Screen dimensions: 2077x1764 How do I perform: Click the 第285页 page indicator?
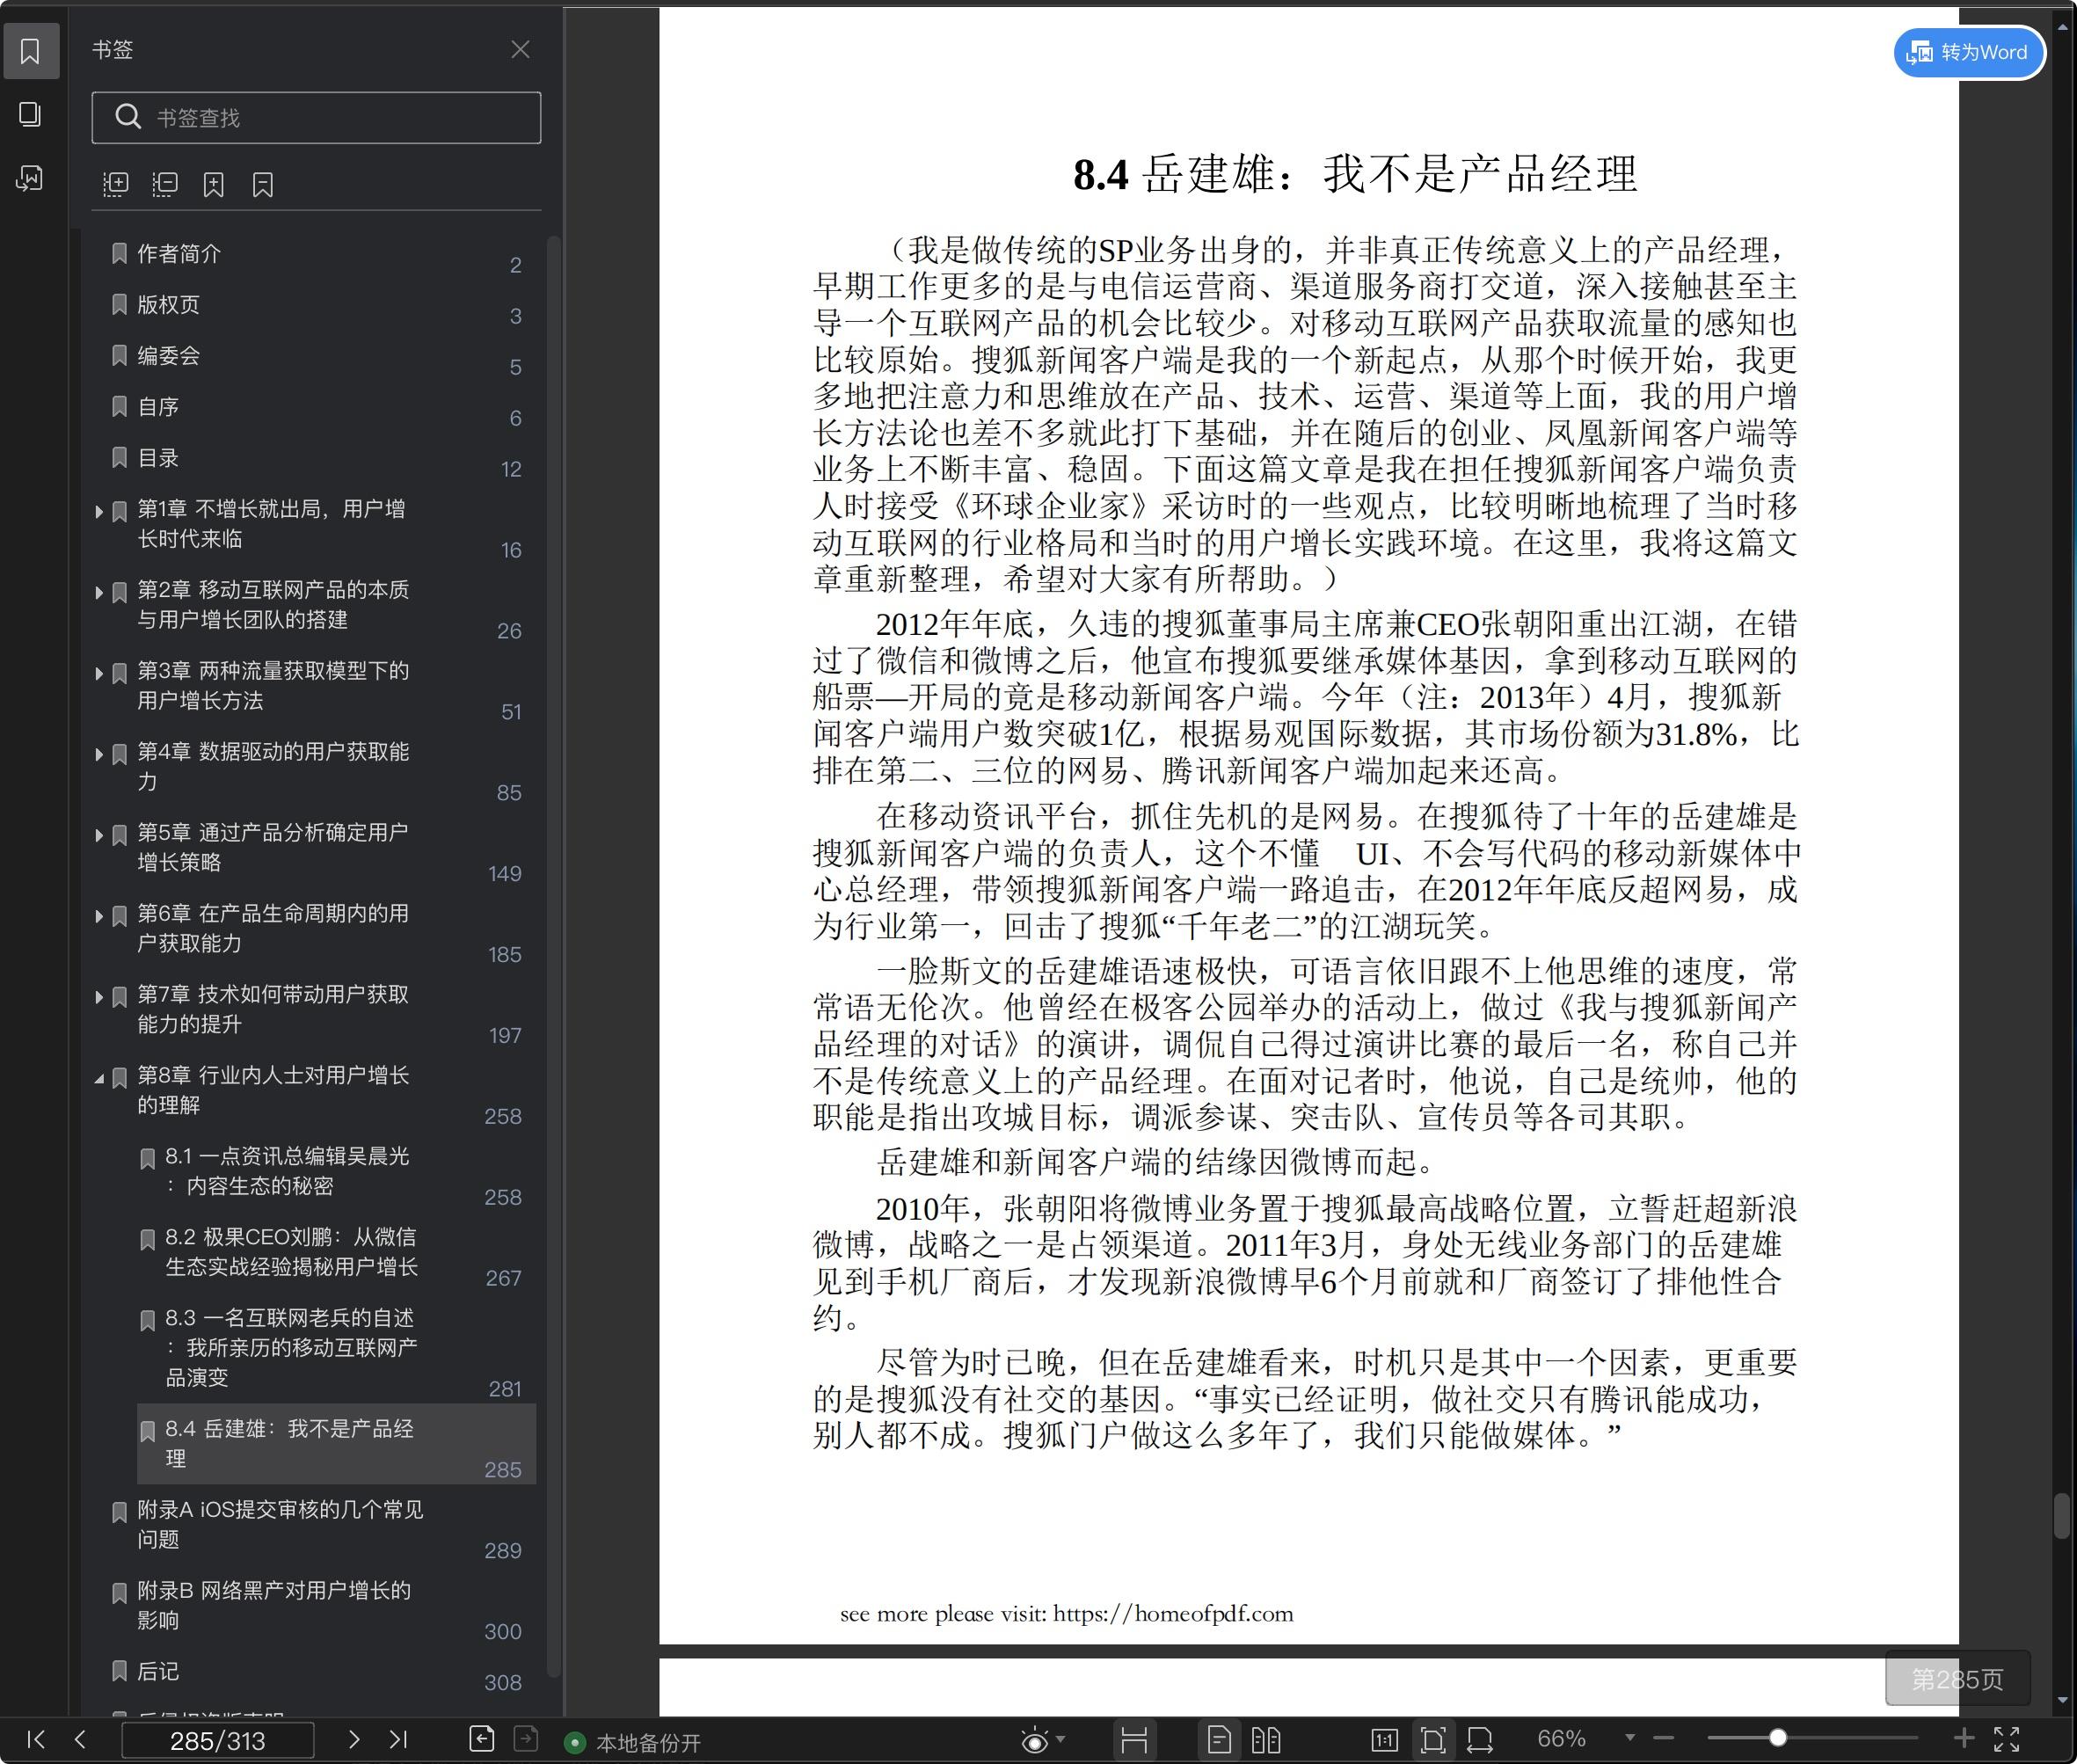pos(1957,1679)
